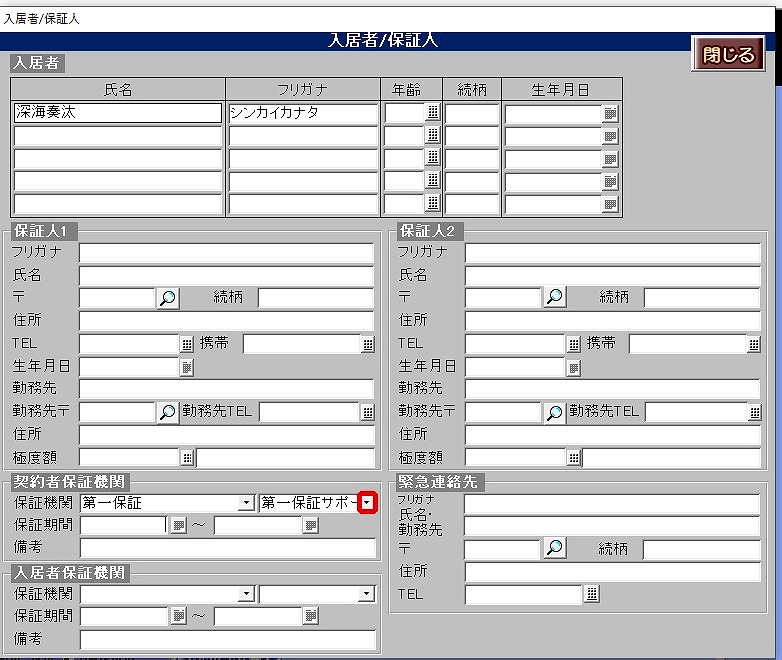Expand the 第一保証サポ plan dropdown

point(367,503)
